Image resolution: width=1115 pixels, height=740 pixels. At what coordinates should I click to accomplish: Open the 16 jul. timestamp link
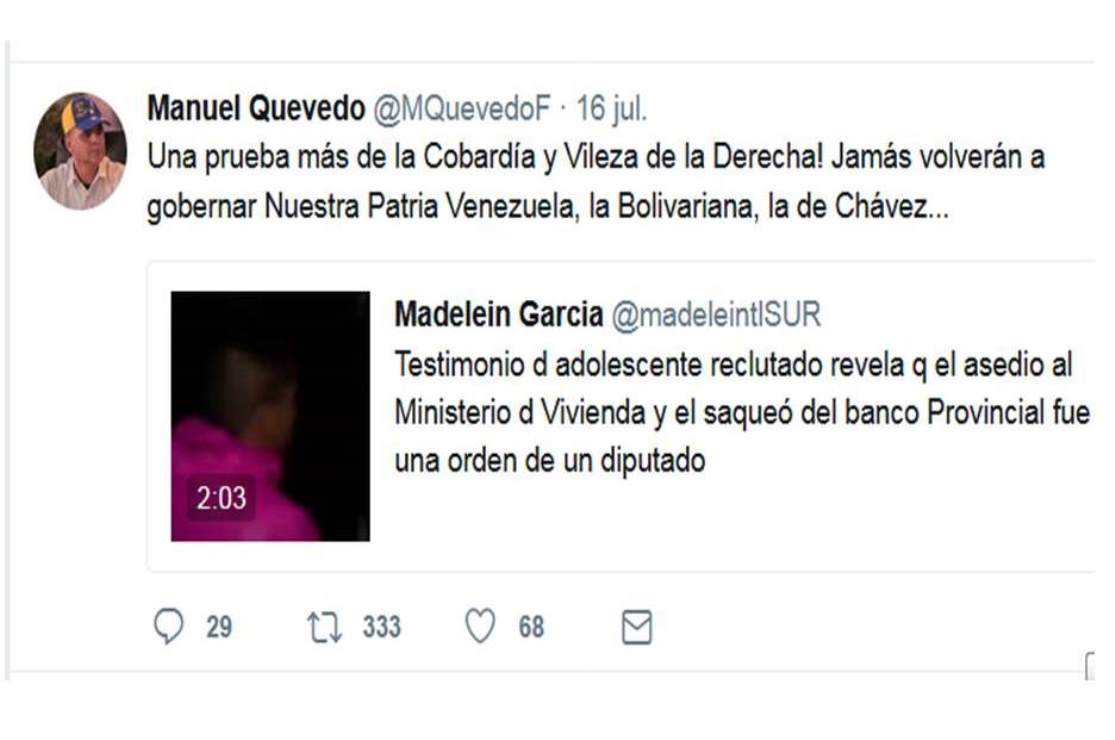click(x=612, y=109)
